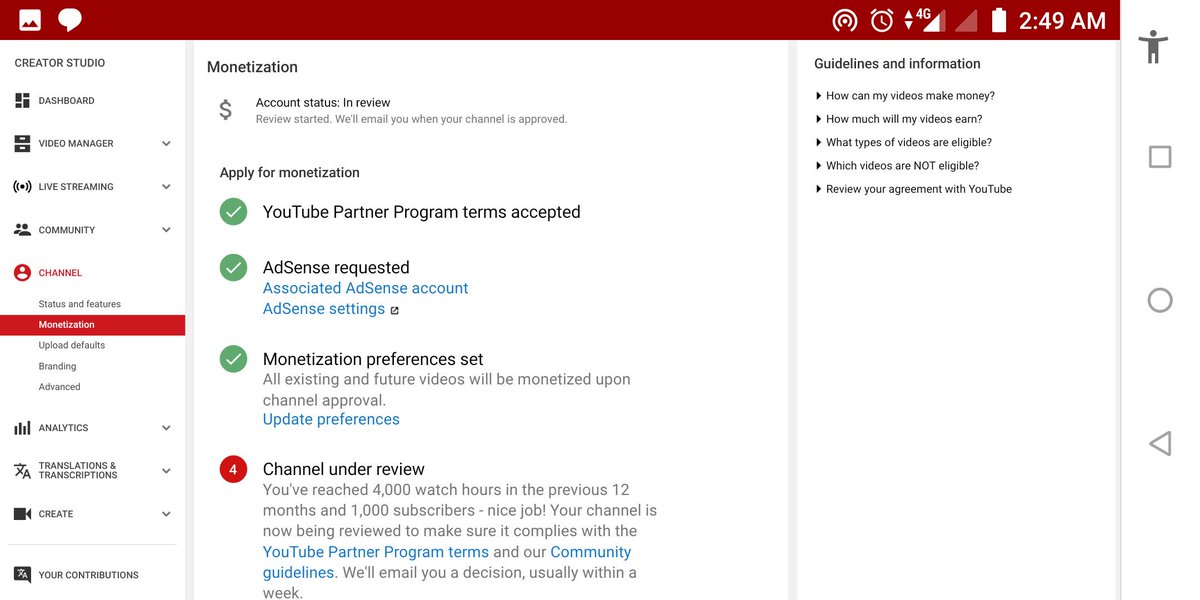Tap the hotspot icon in status bar
Screen dimensions: 1200x600
(x=845, y=20)
